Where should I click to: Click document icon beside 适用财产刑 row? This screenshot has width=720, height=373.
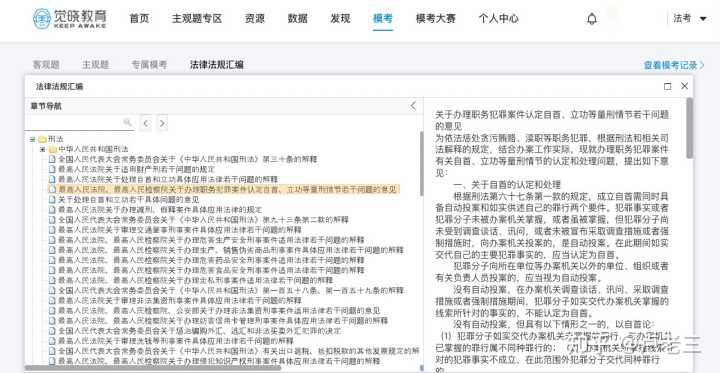52,169
